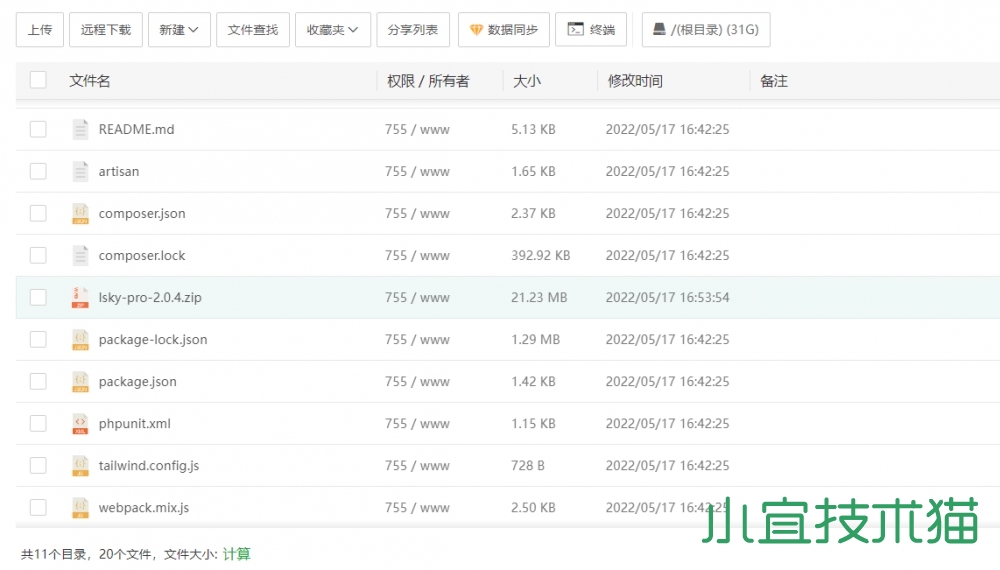Click the 21.23 MB size value
The width and height of the screenshot is (1000, 570).
click(x=539, y=298)
